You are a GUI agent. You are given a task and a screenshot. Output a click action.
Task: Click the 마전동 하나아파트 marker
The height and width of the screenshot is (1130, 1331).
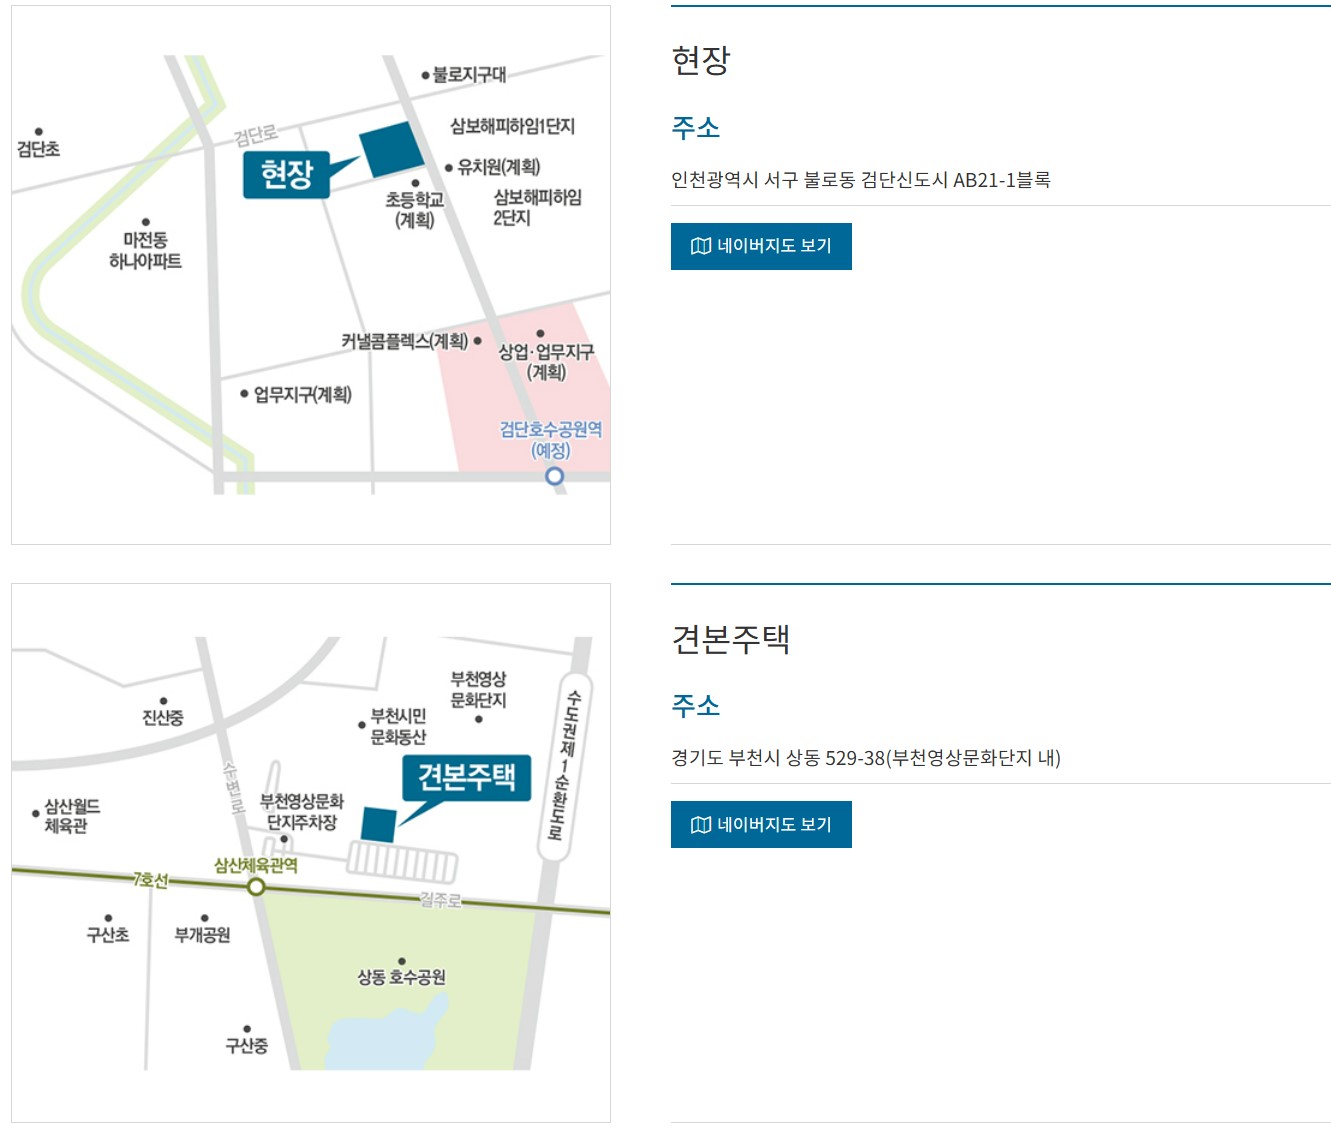point(148,222)
